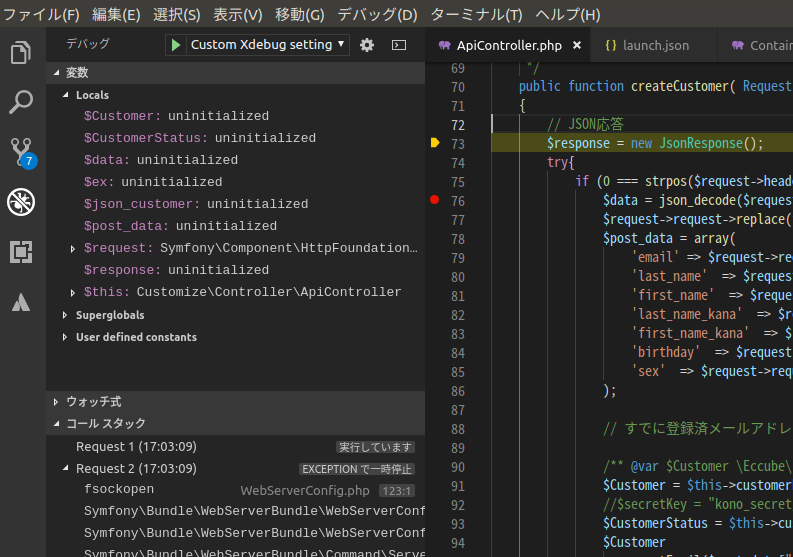Select the $ex variable row
This screenshot has height=557, width=793.
tap(236, 182)
